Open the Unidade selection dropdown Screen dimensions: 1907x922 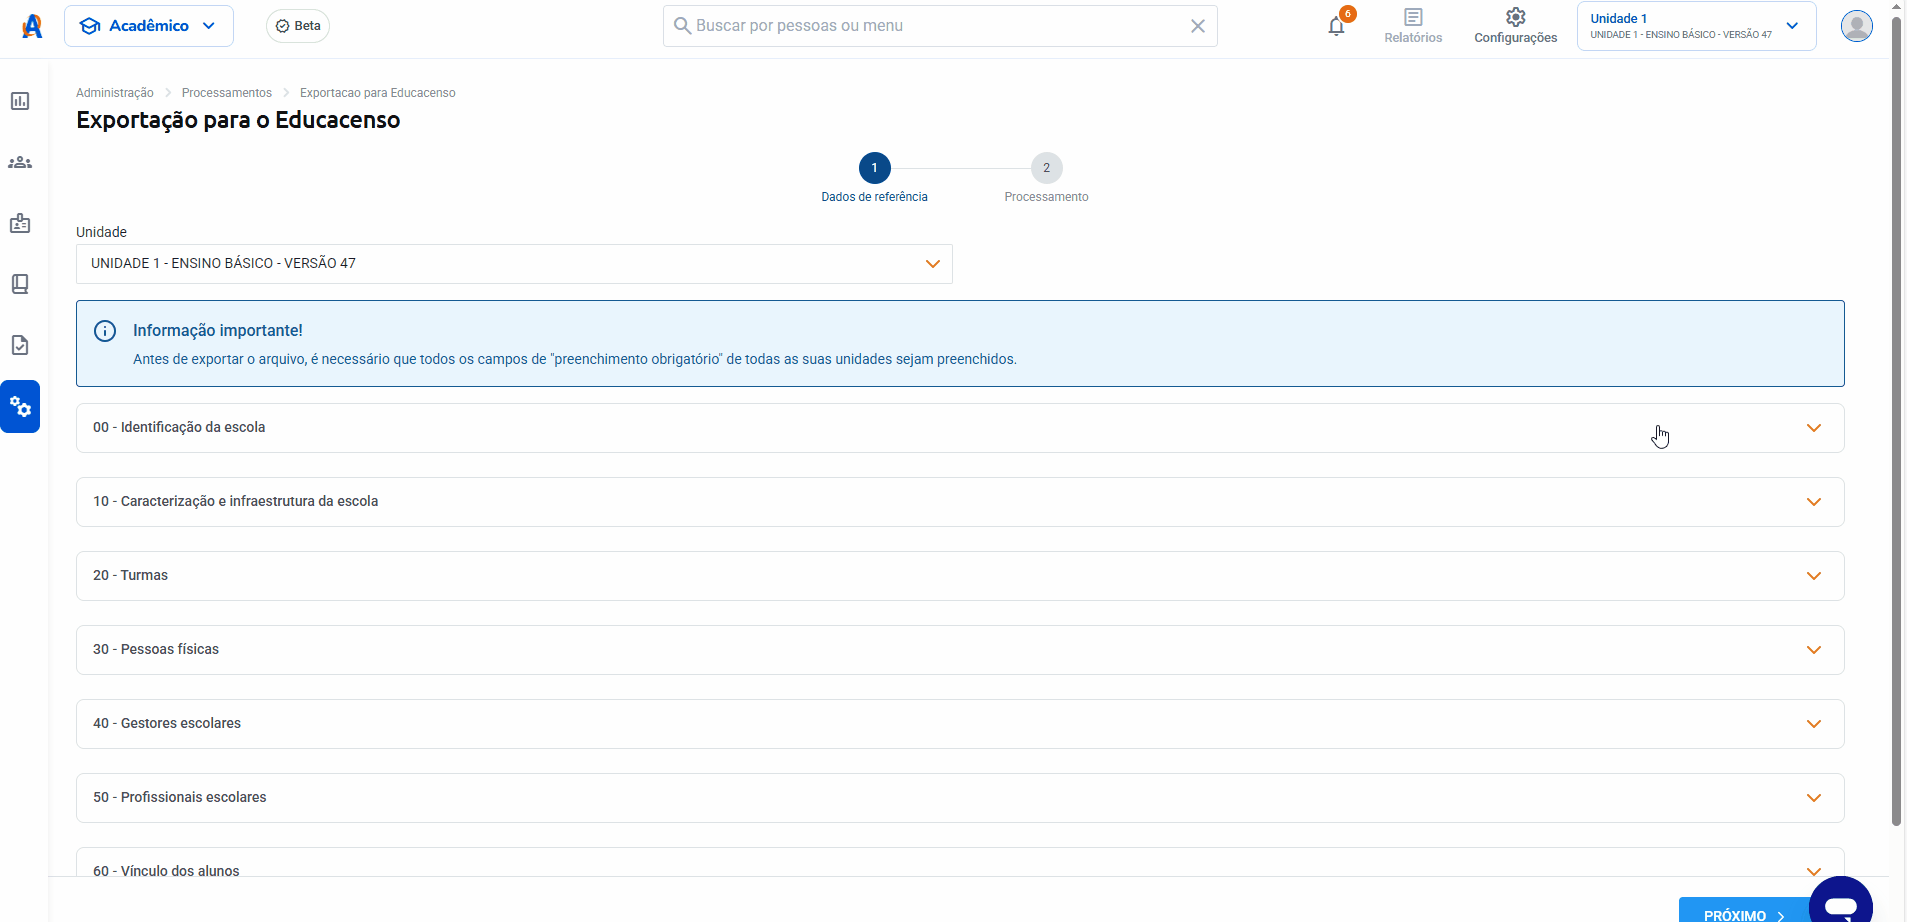click(x=514, y=263)
